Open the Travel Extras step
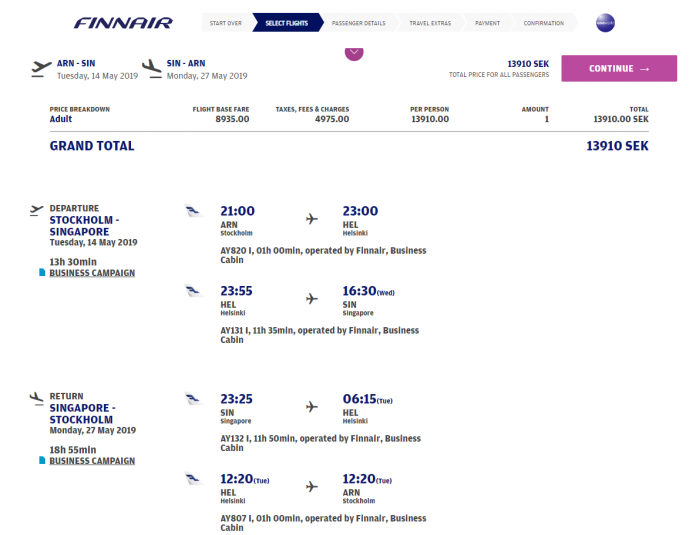The height and width of the screenshot is (535, 696). click(430, 23)
